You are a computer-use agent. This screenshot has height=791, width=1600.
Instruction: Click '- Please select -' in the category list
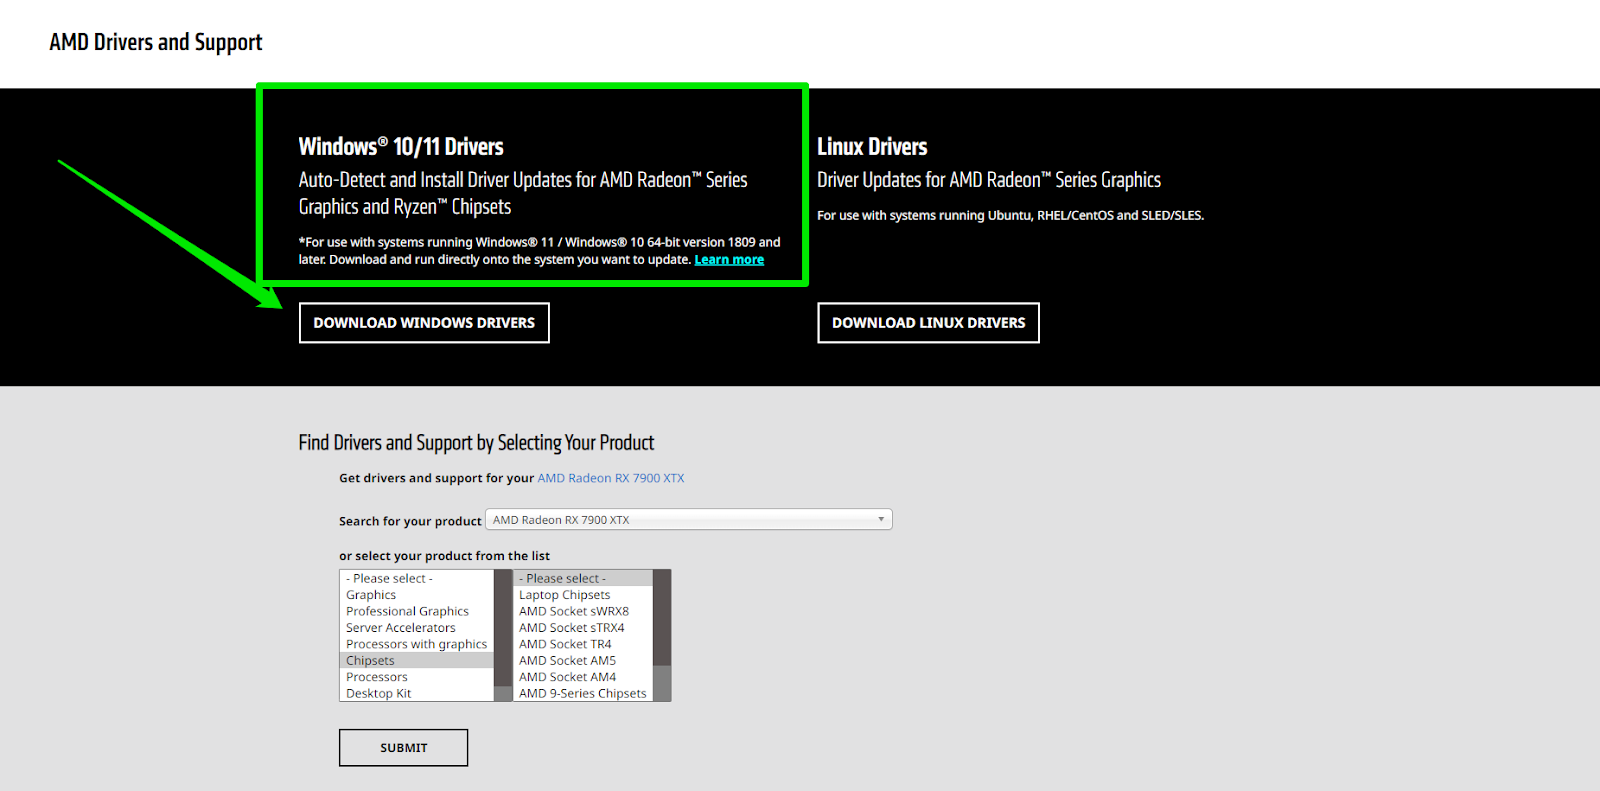[417, 578]
